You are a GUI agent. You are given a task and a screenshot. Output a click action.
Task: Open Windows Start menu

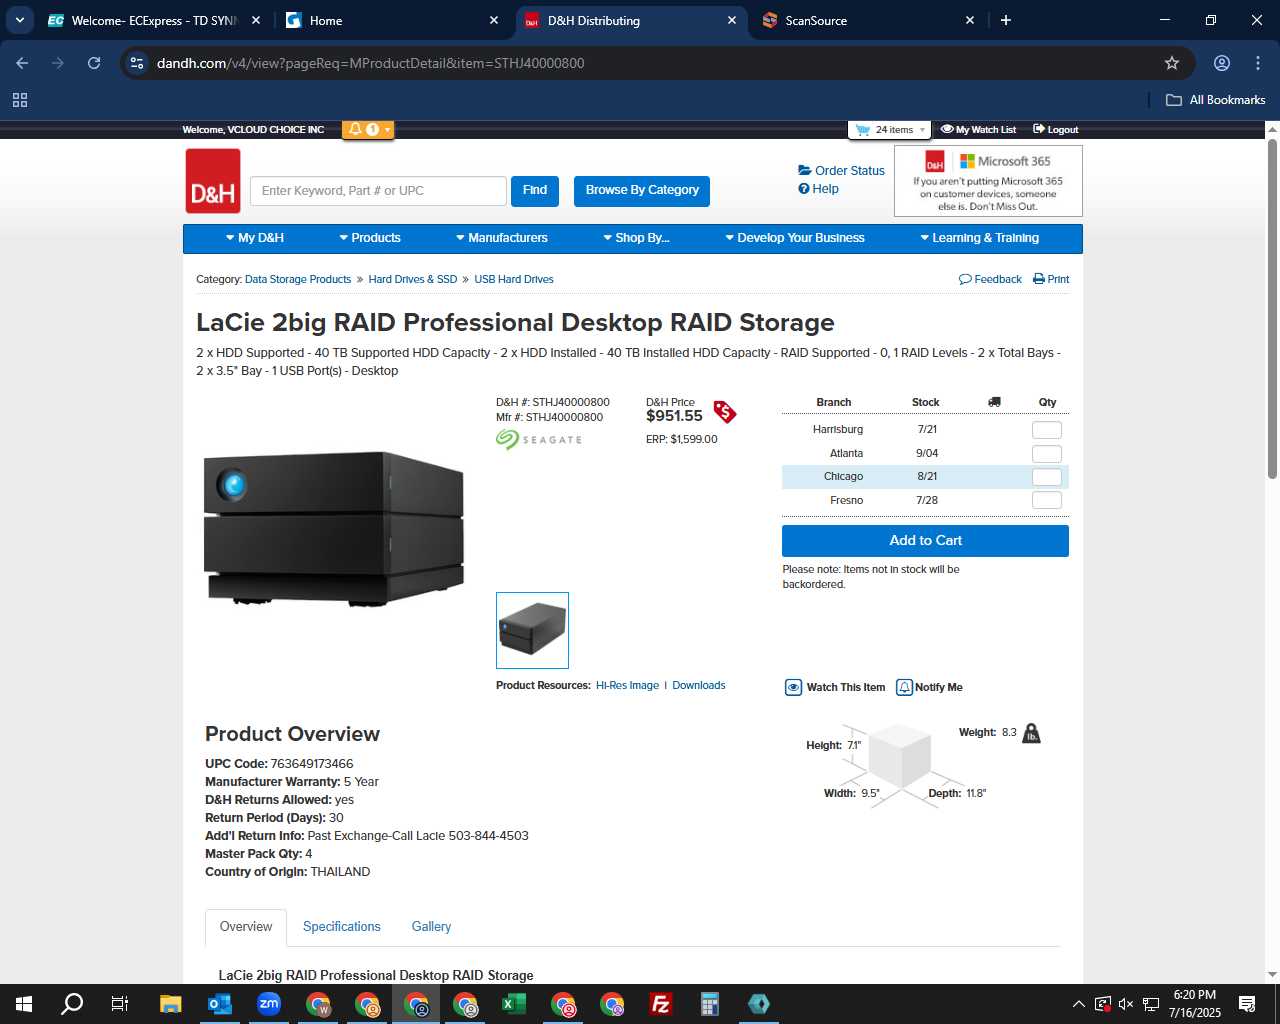click(x=24, y=1004)
